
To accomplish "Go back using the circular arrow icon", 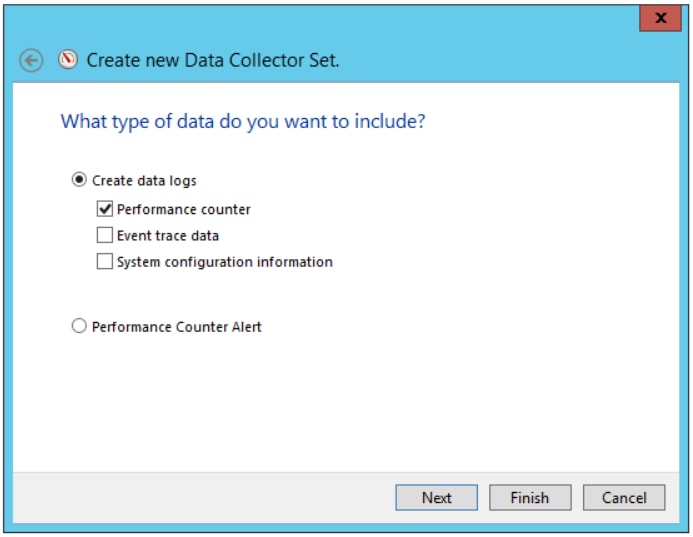I will click(31, 60).
